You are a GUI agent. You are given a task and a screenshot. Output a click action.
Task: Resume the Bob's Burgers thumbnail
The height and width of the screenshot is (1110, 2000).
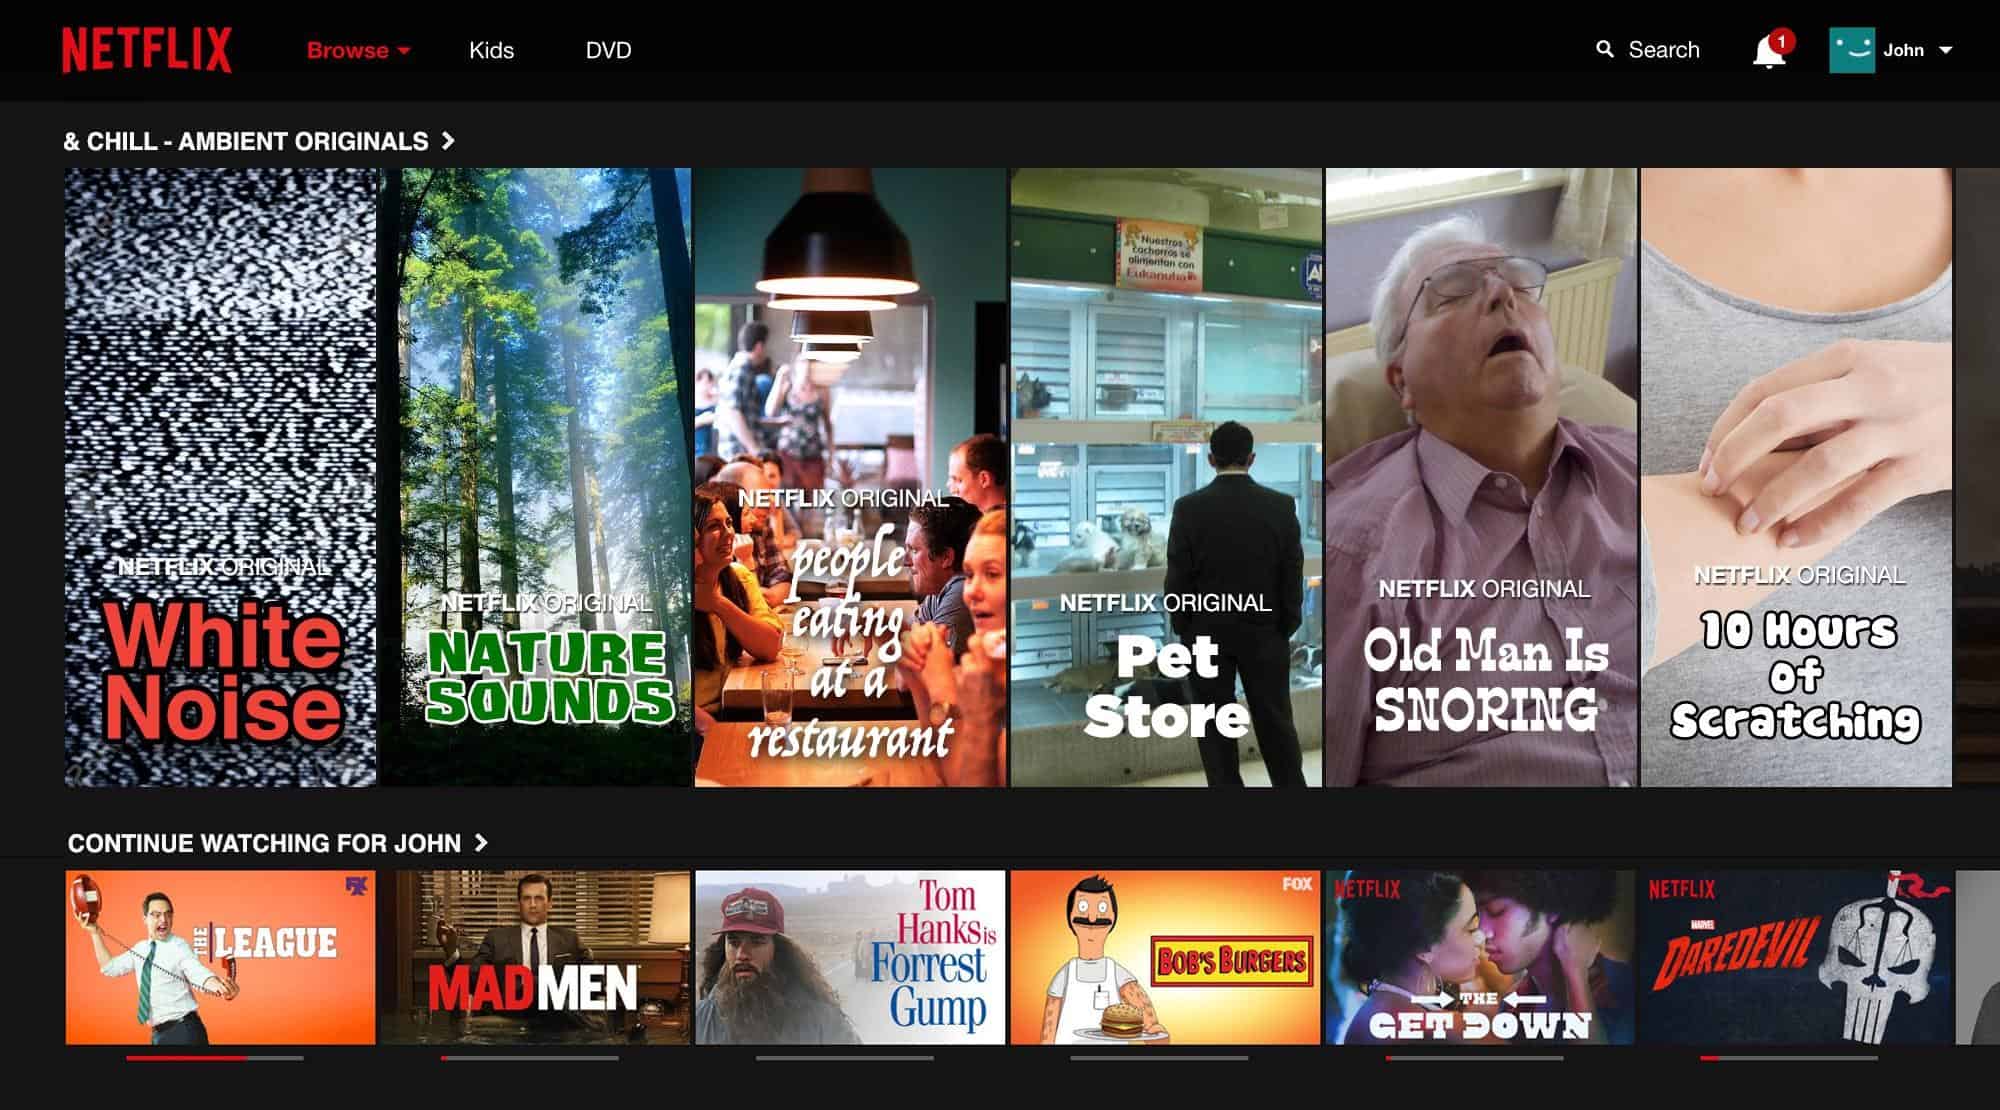coord(1166,957)
